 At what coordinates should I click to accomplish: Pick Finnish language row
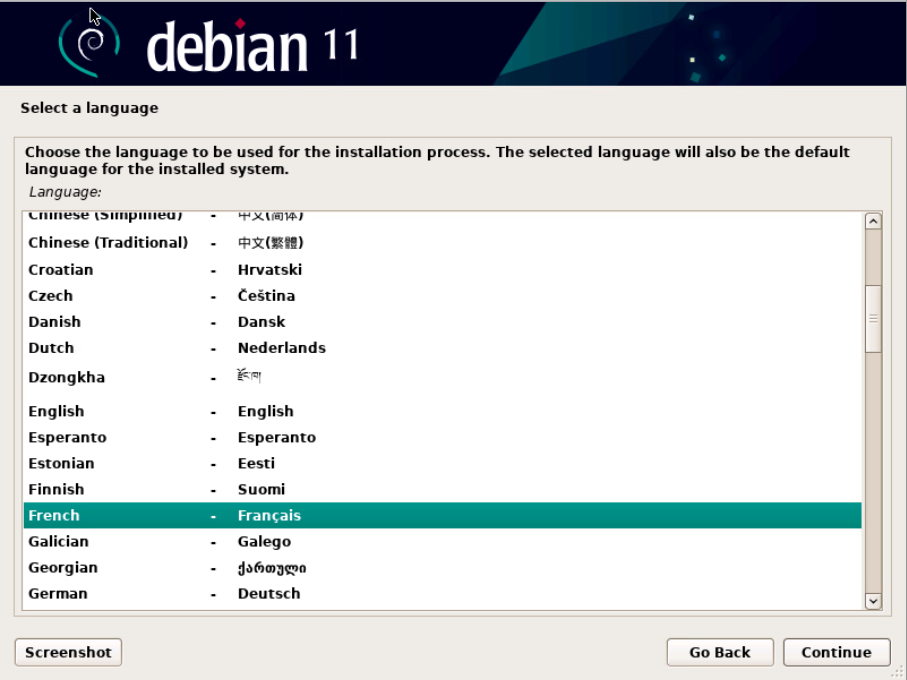click(56, 489)
